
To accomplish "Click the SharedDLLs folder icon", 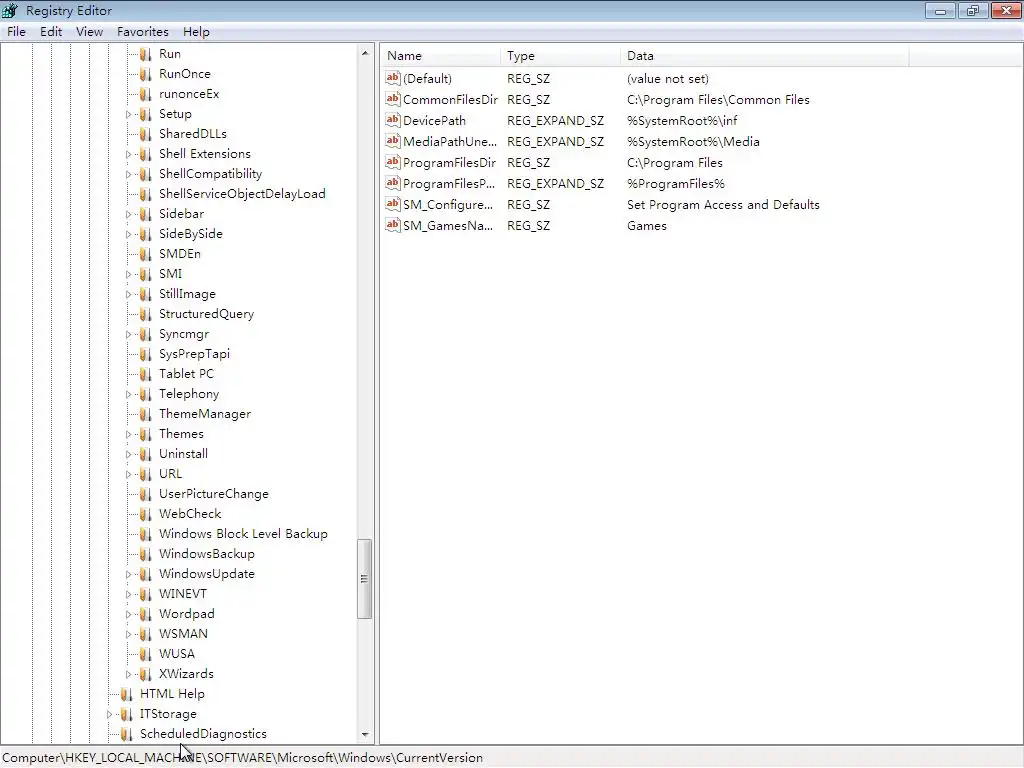I will point(146,134).
